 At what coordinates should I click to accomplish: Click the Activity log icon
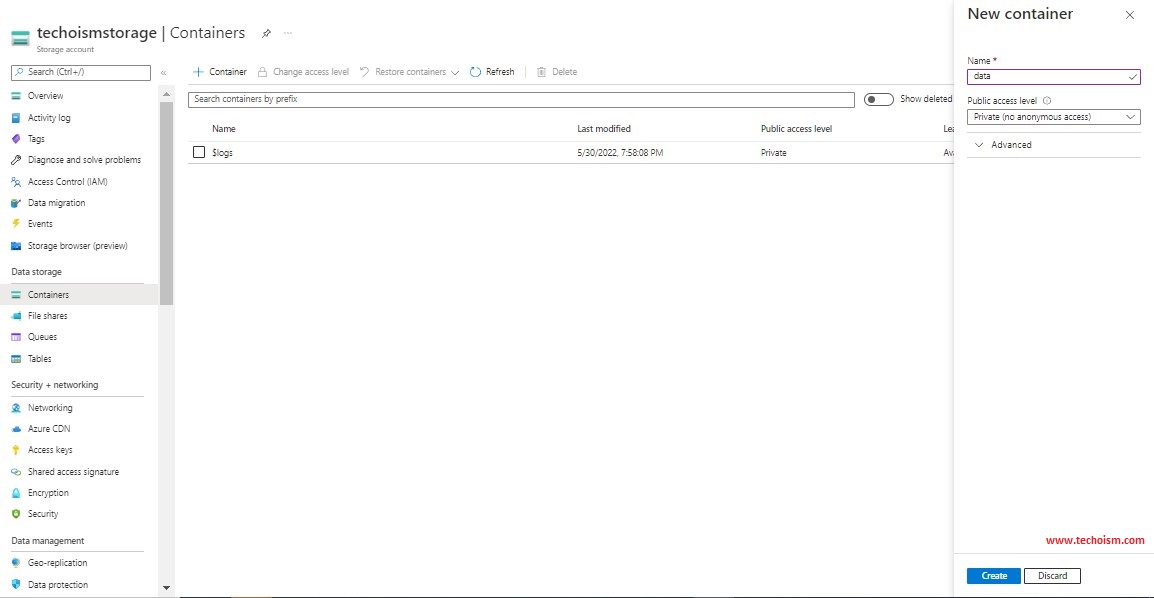(x=16, y=118)
